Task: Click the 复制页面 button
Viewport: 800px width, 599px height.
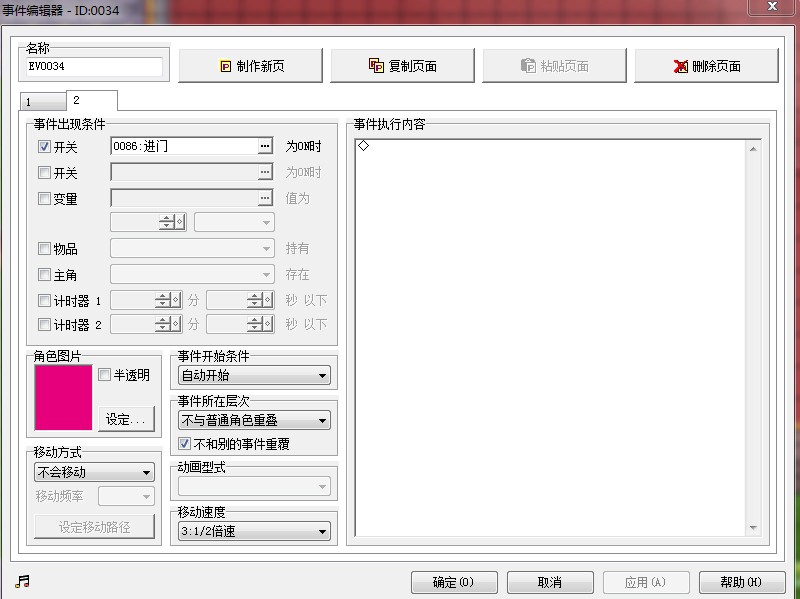Action: pyautogui.click(x=403, y=65)
